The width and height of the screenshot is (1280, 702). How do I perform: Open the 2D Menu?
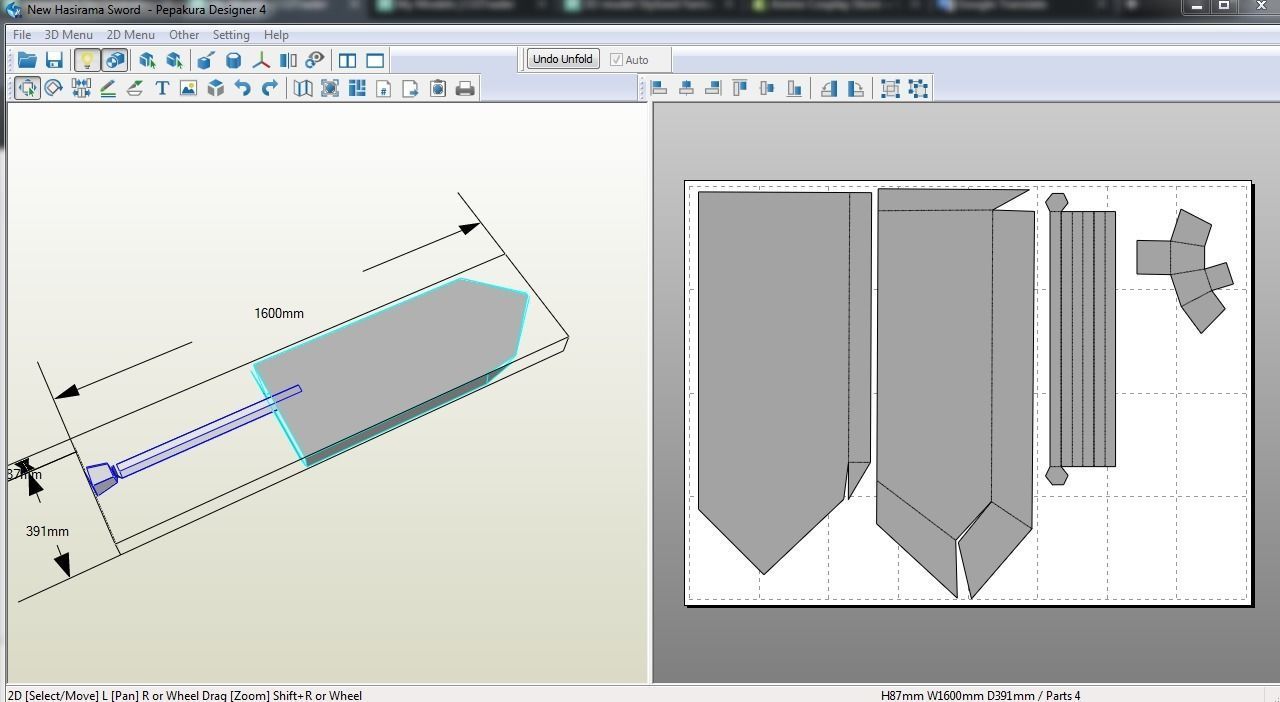coord(131,34)
